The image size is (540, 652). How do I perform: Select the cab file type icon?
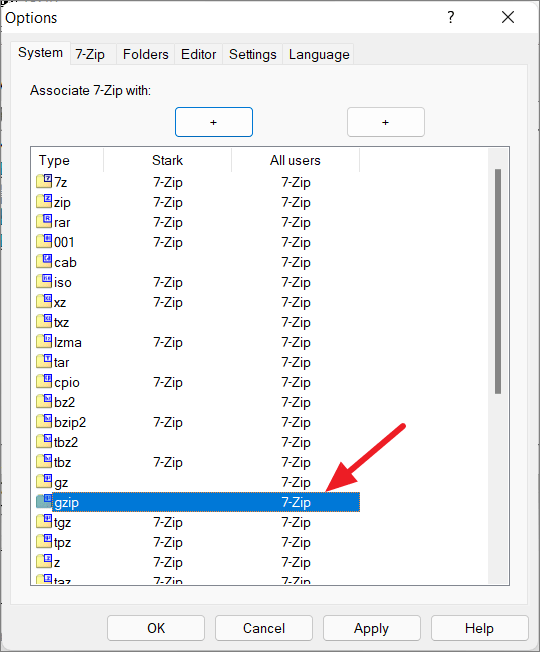tap(44, 262)
